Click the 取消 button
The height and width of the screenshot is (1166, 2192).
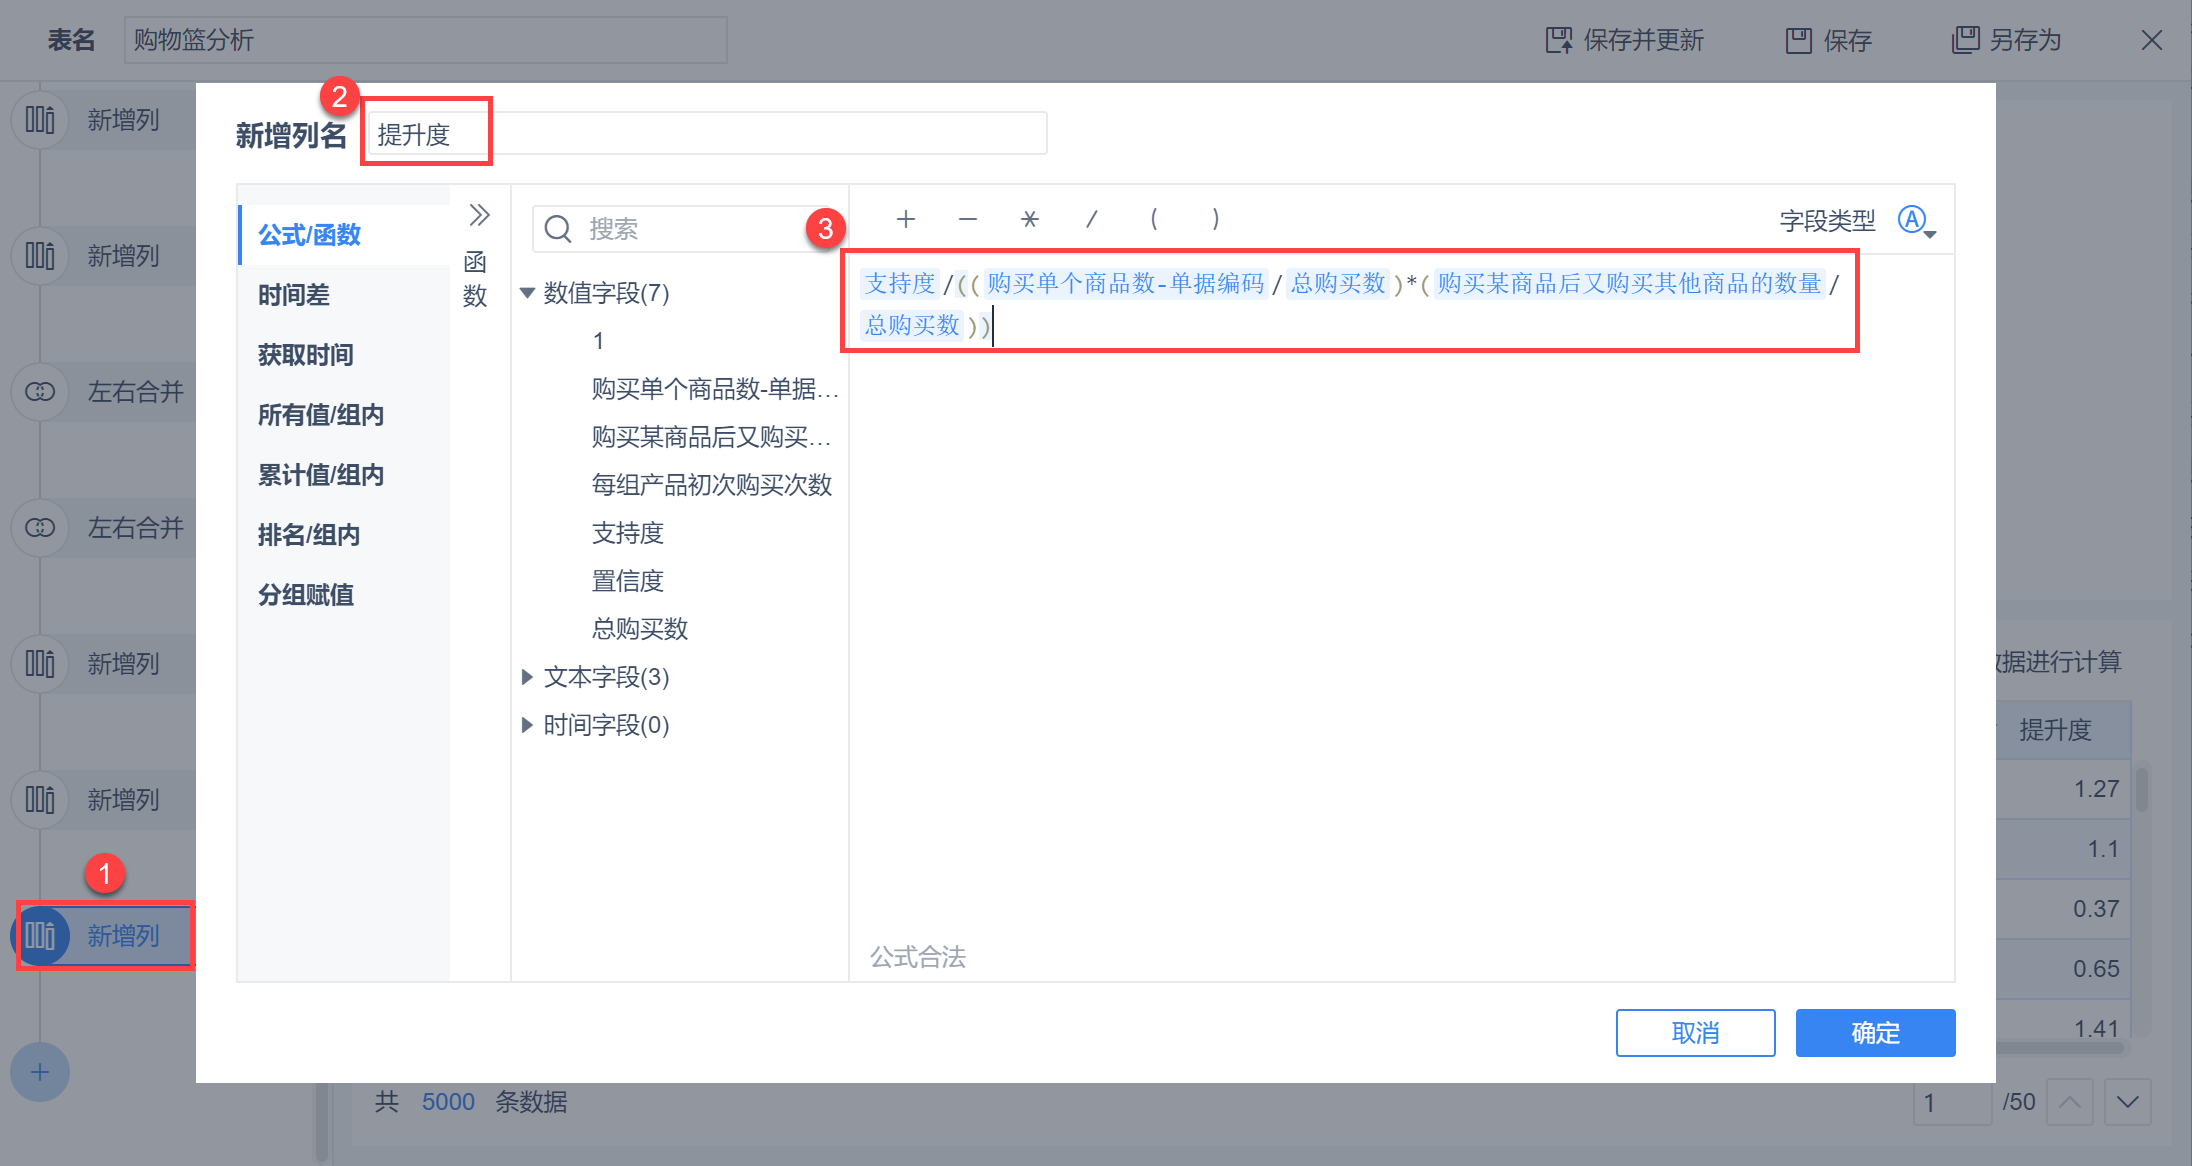(1695, 1032)
